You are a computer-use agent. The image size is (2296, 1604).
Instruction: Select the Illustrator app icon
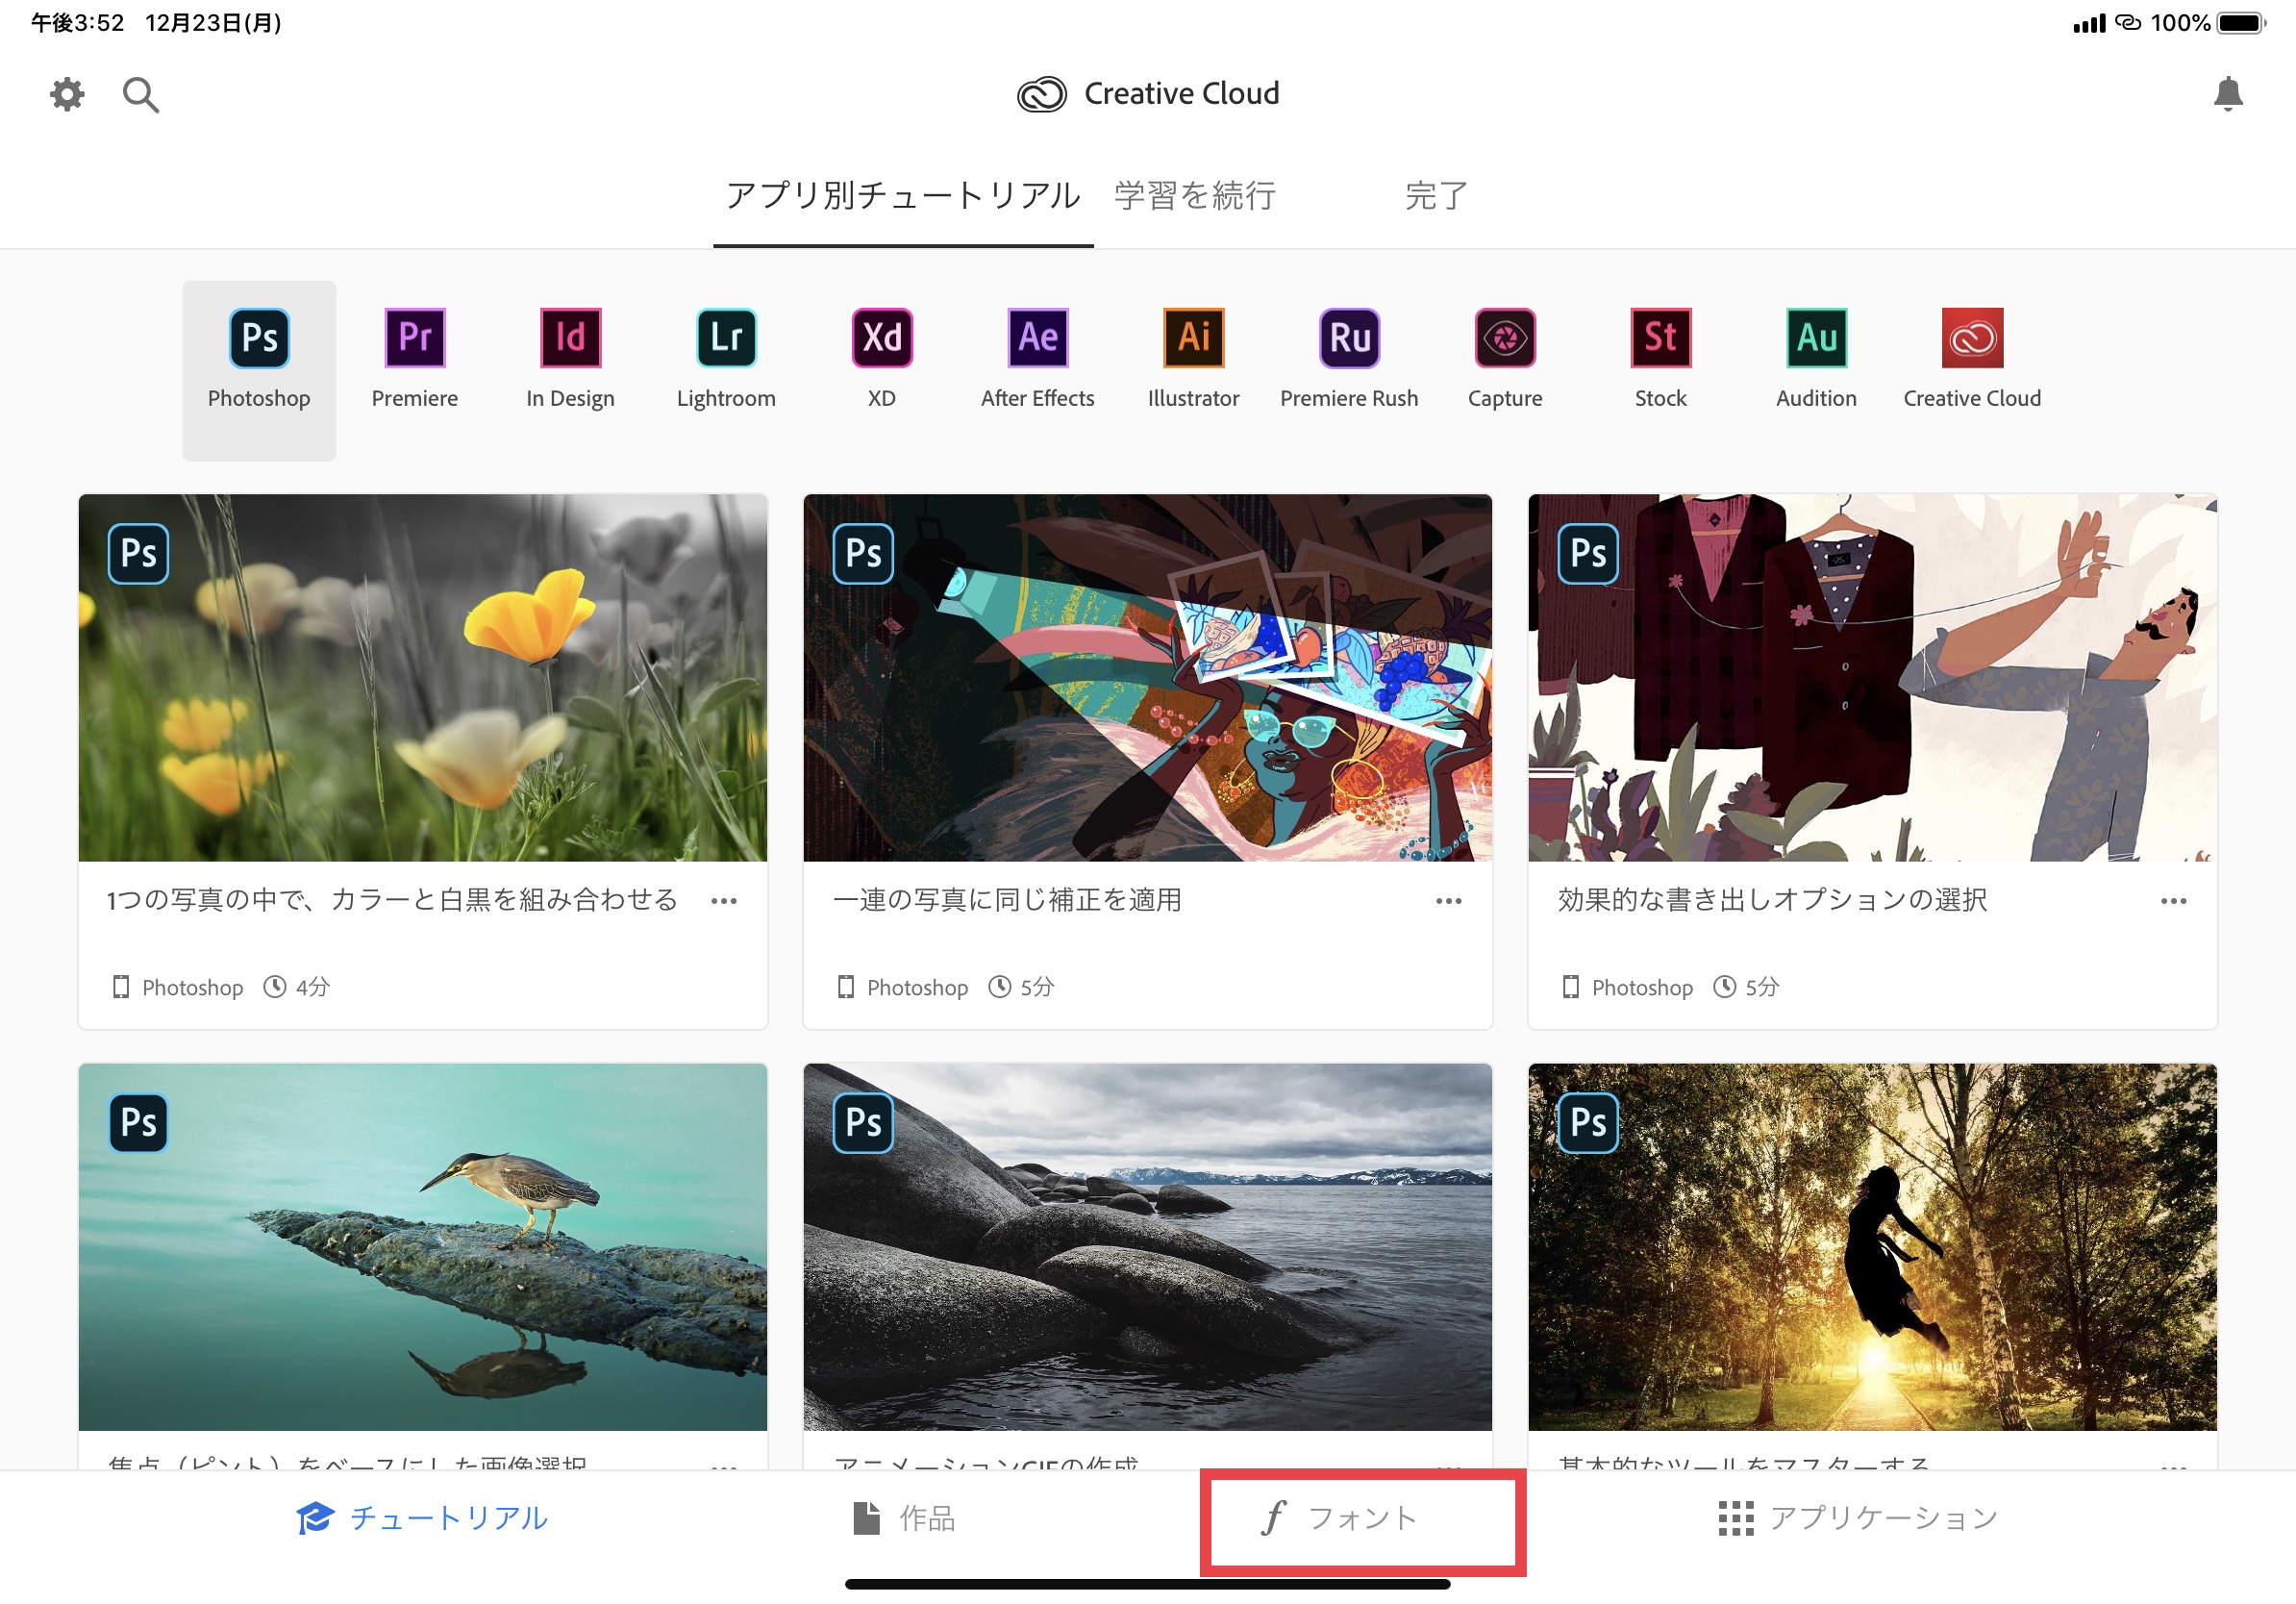coord(1193,339)
